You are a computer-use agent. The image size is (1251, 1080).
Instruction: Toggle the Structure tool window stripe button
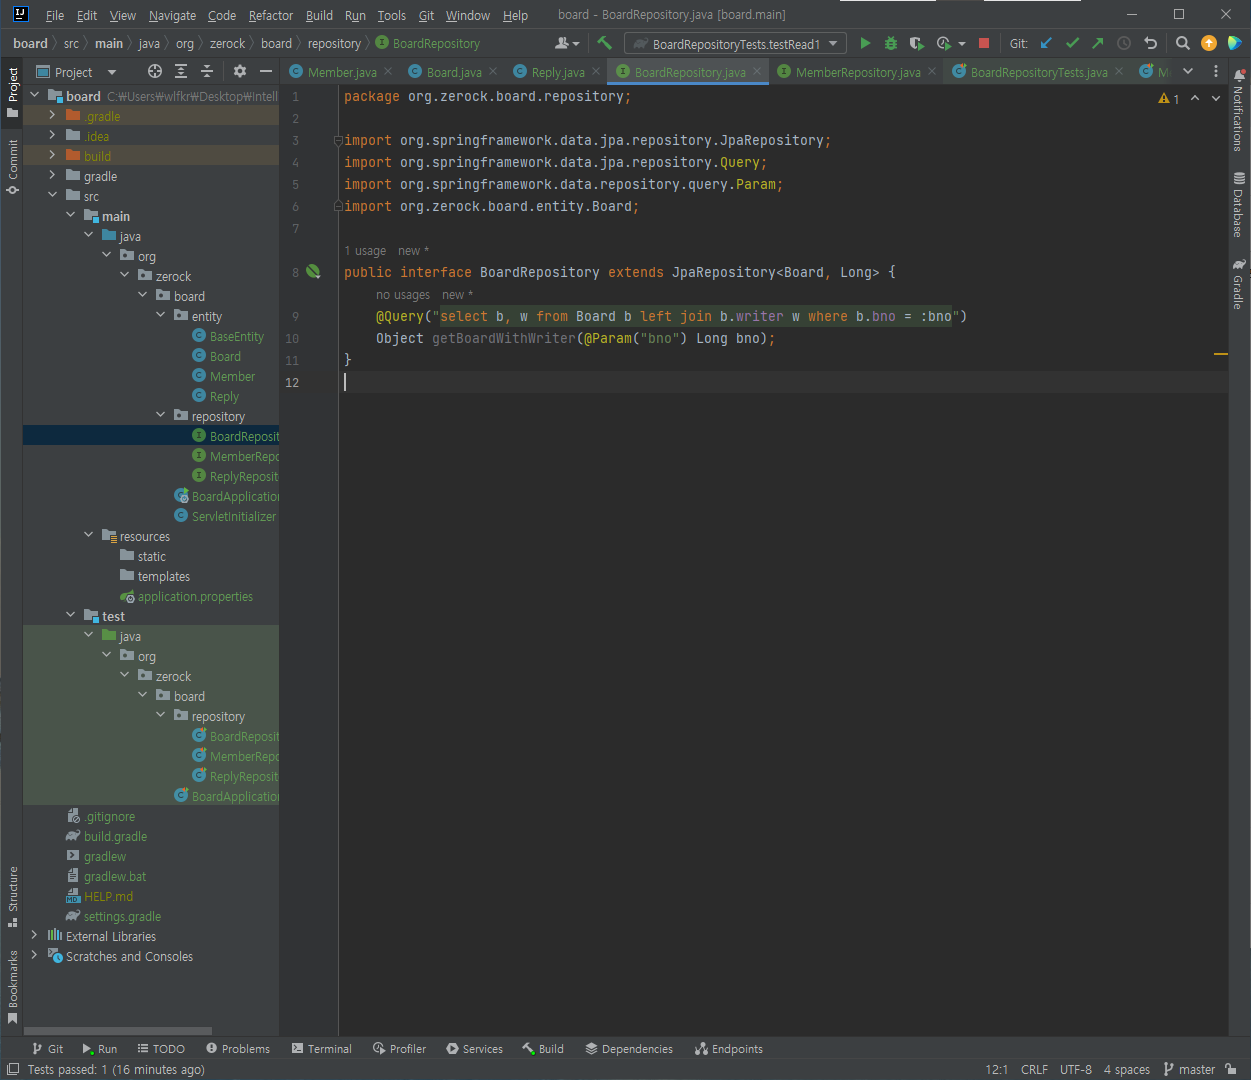[12, 896]
